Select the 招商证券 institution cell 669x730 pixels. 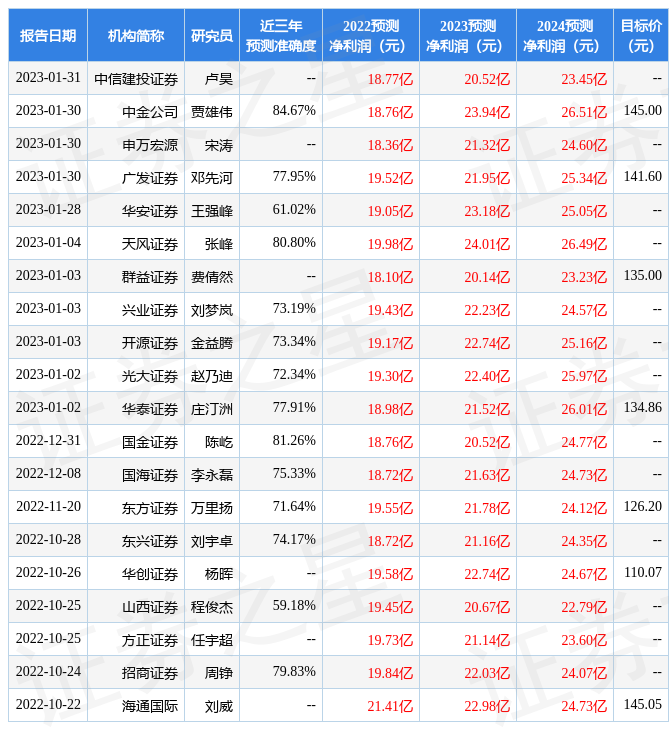pos(136,673)
